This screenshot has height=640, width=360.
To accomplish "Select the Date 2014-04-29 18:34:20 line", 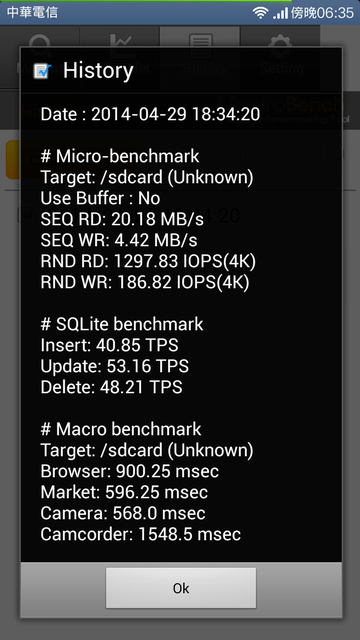I will click(150, 114).
